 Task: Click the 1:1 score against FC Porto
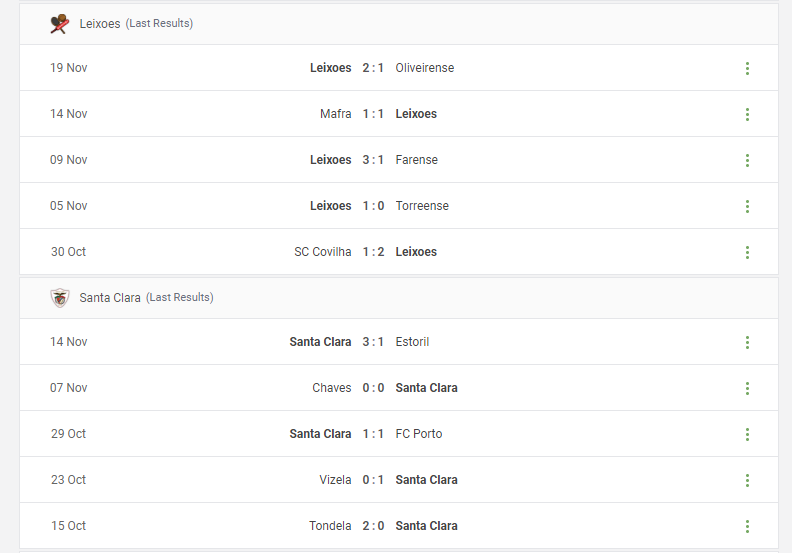373,434
